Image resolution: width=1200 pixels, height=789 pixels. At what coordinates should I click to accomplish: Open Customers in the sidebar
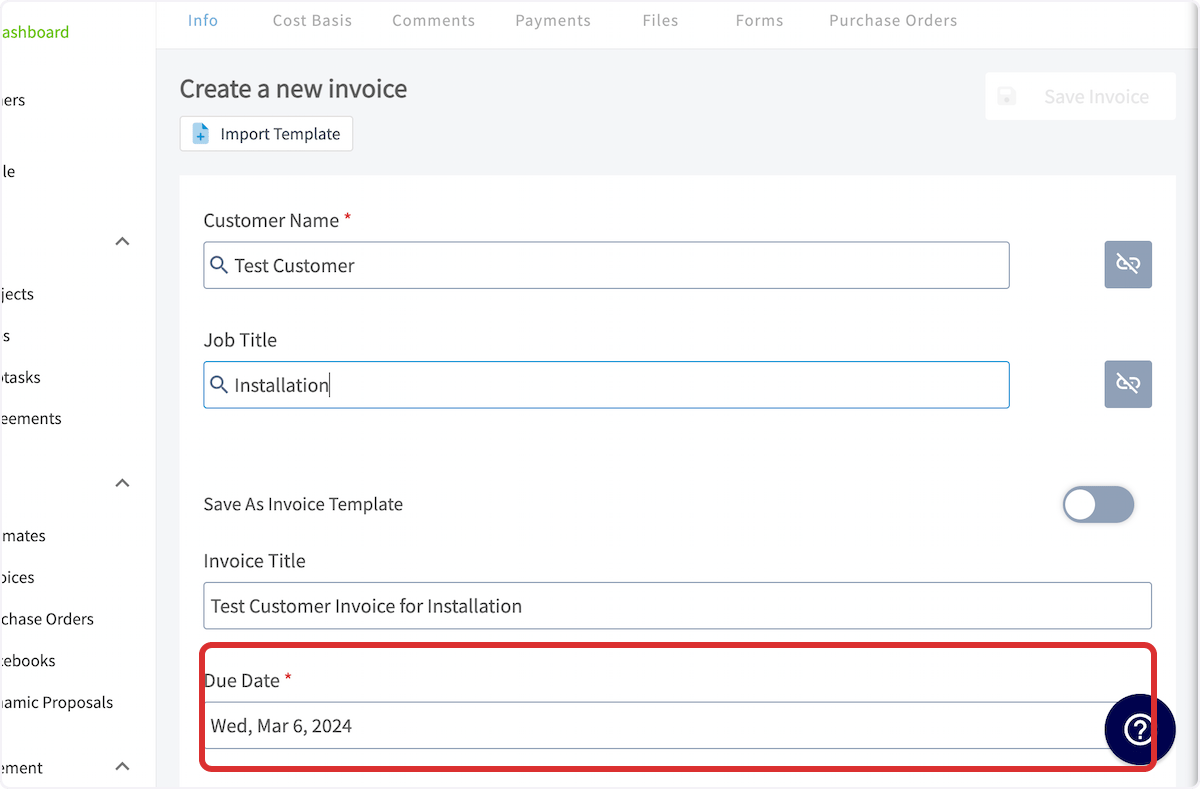13,100
